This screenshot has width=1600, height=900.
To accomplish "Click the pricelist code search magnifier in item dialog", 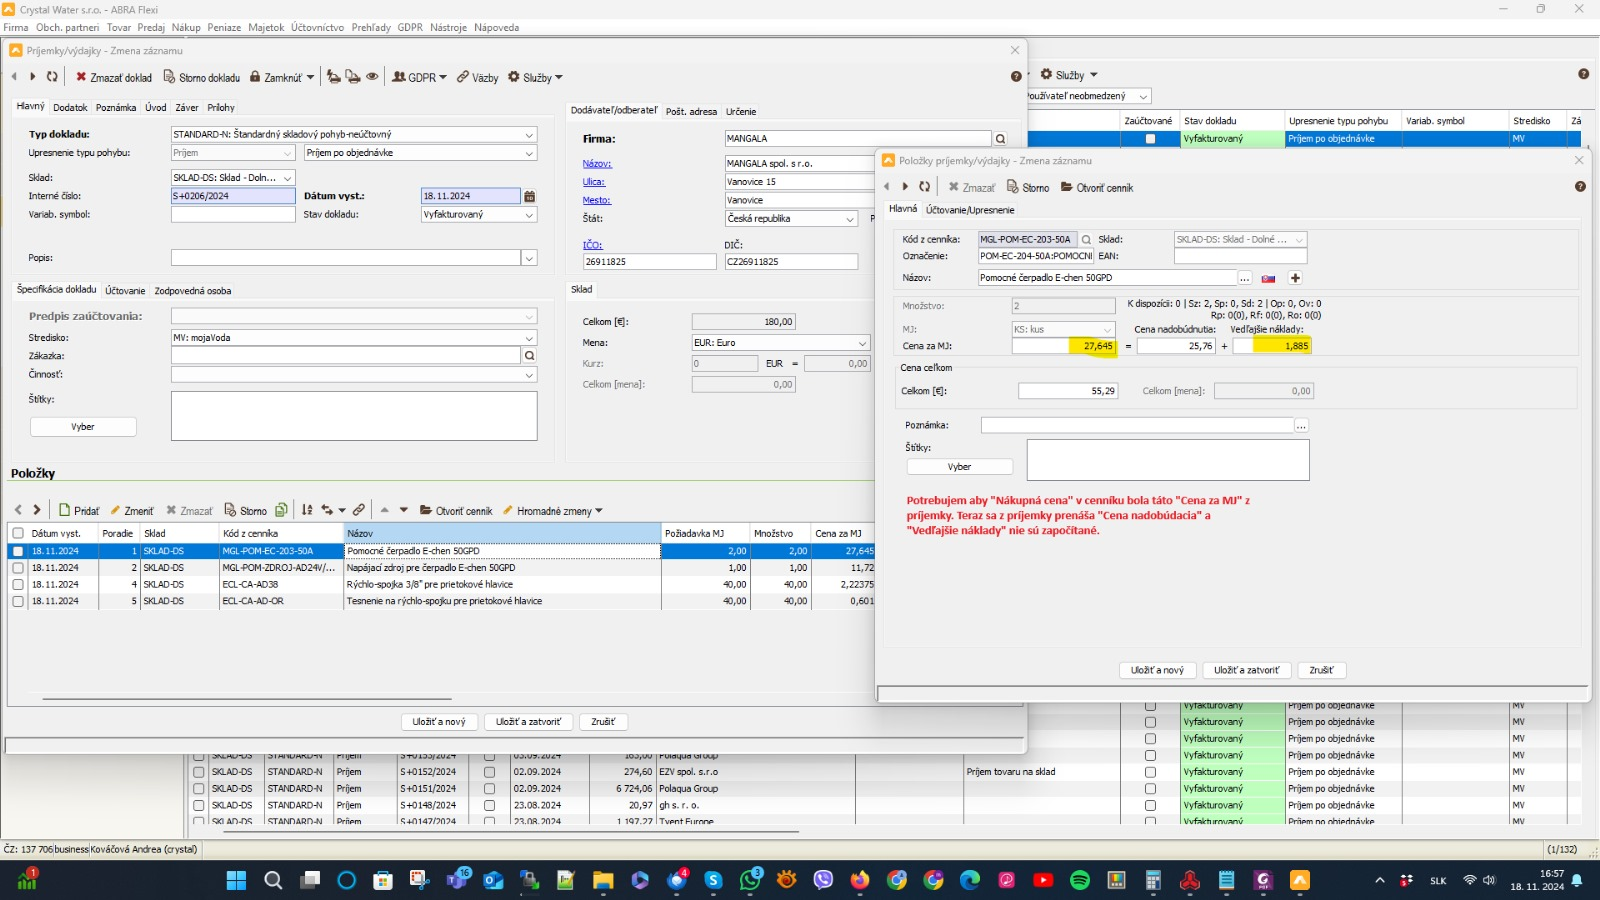I will click(1086, 240).
